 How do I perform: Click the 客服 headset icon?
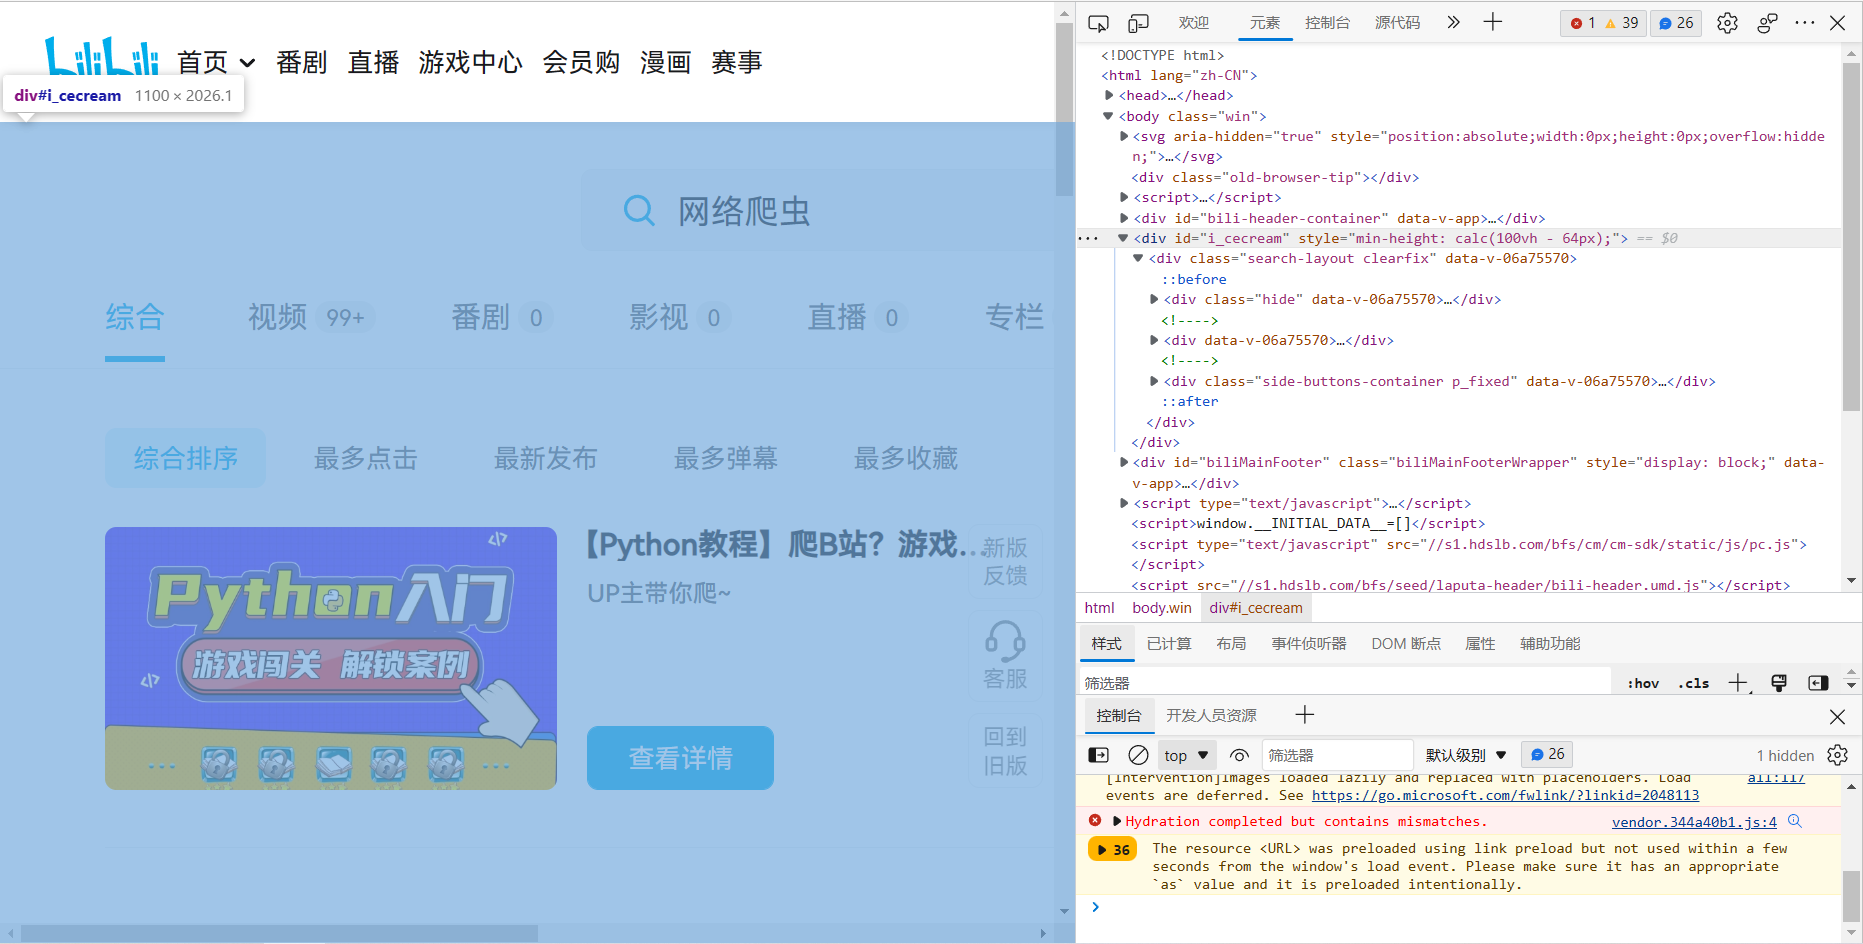1005,641
